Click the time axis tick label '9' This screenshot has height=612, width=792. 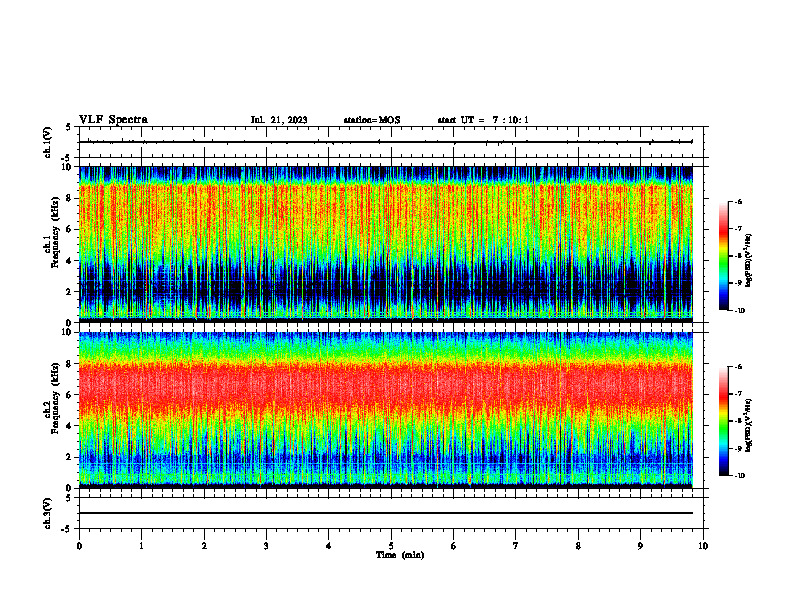click(x=640, y=546)
